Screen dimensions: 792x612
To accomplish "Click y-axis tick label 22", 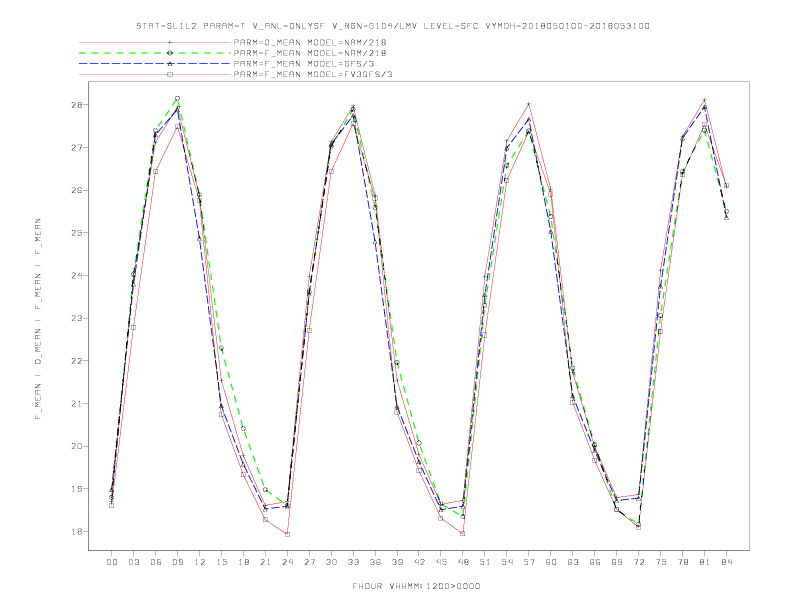I will click(78, 361).
